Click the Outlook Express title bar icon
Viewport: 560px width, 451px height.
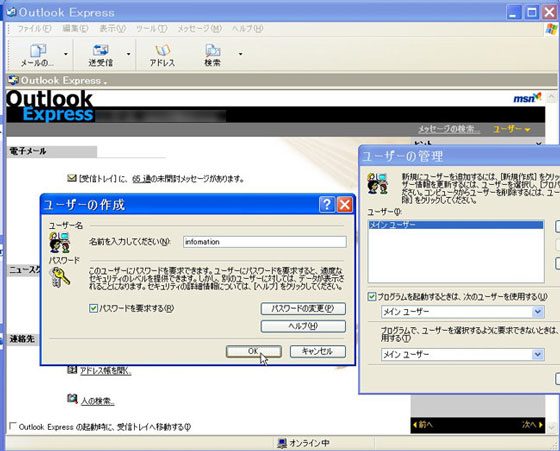tap(11, 12)
